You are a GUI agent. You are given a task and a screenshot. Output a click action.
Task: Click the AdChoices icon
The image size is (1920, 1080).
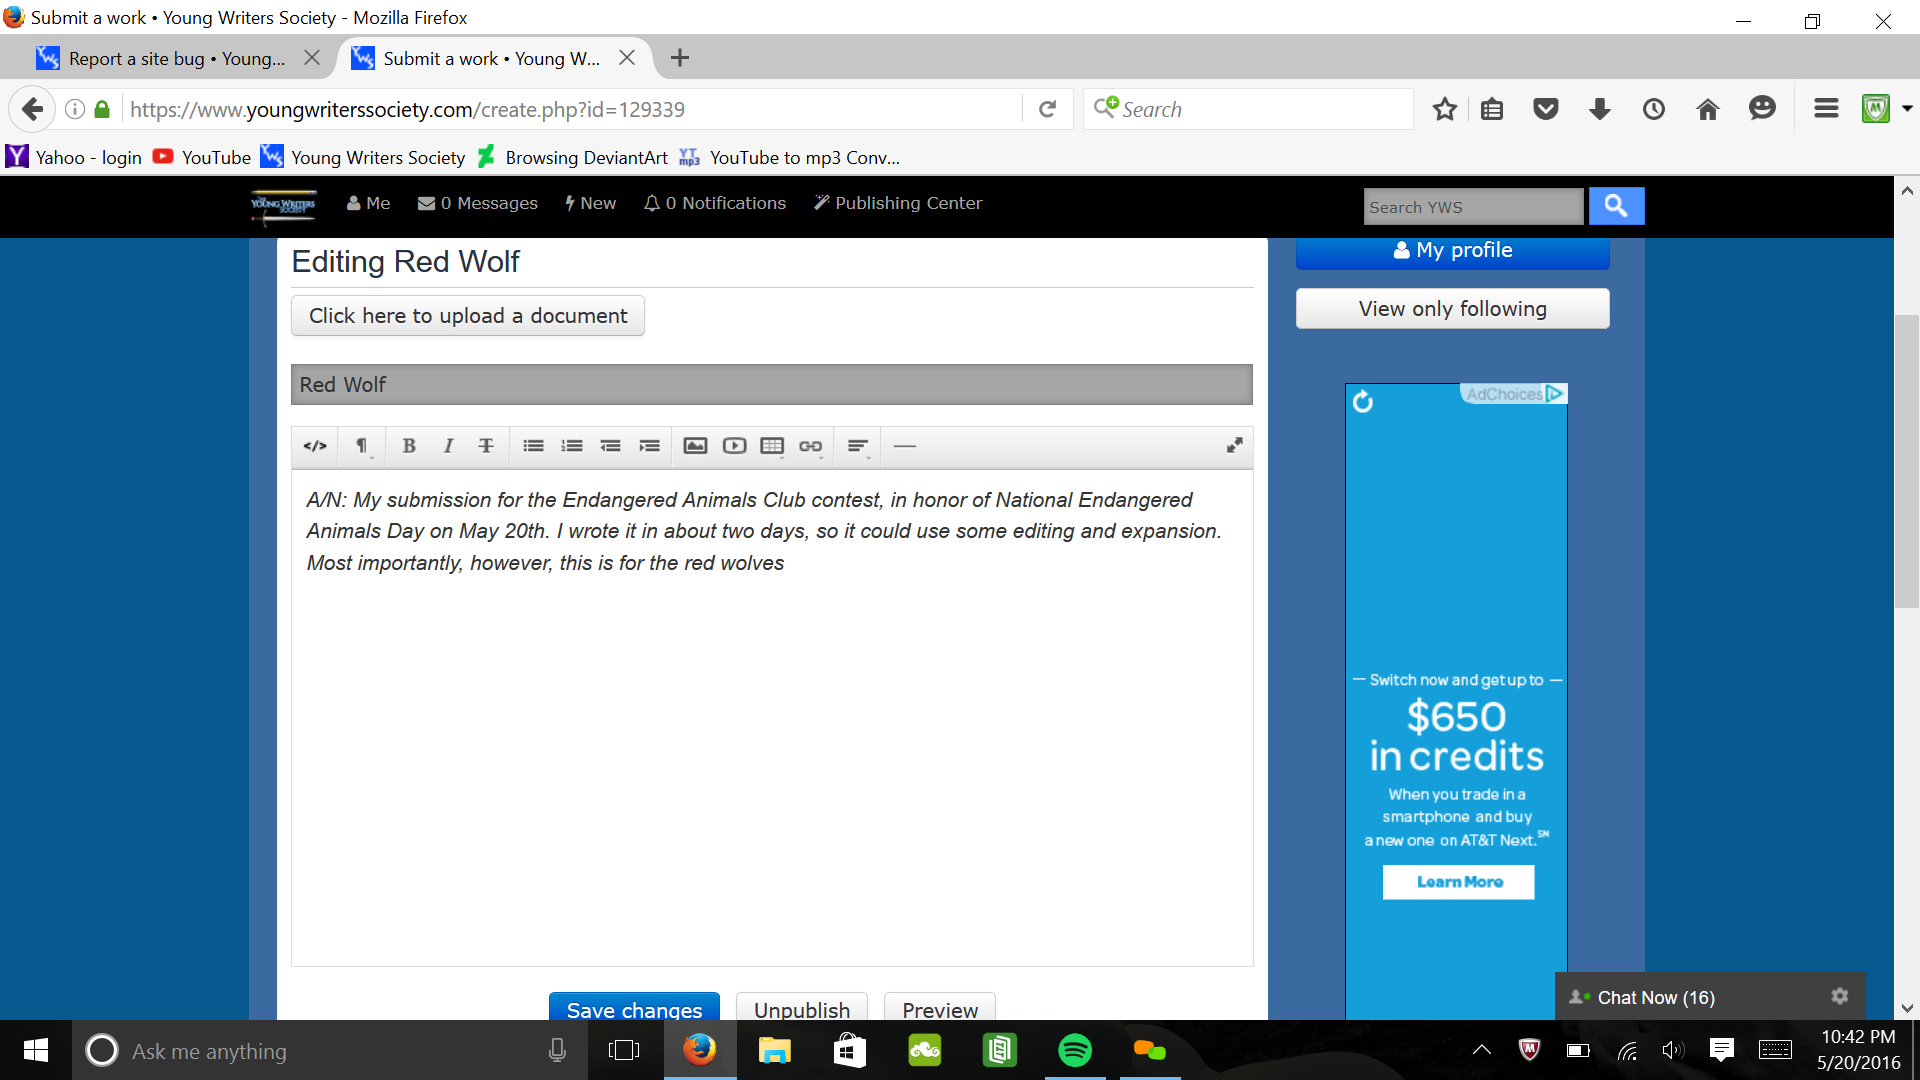pos(1555,394)
